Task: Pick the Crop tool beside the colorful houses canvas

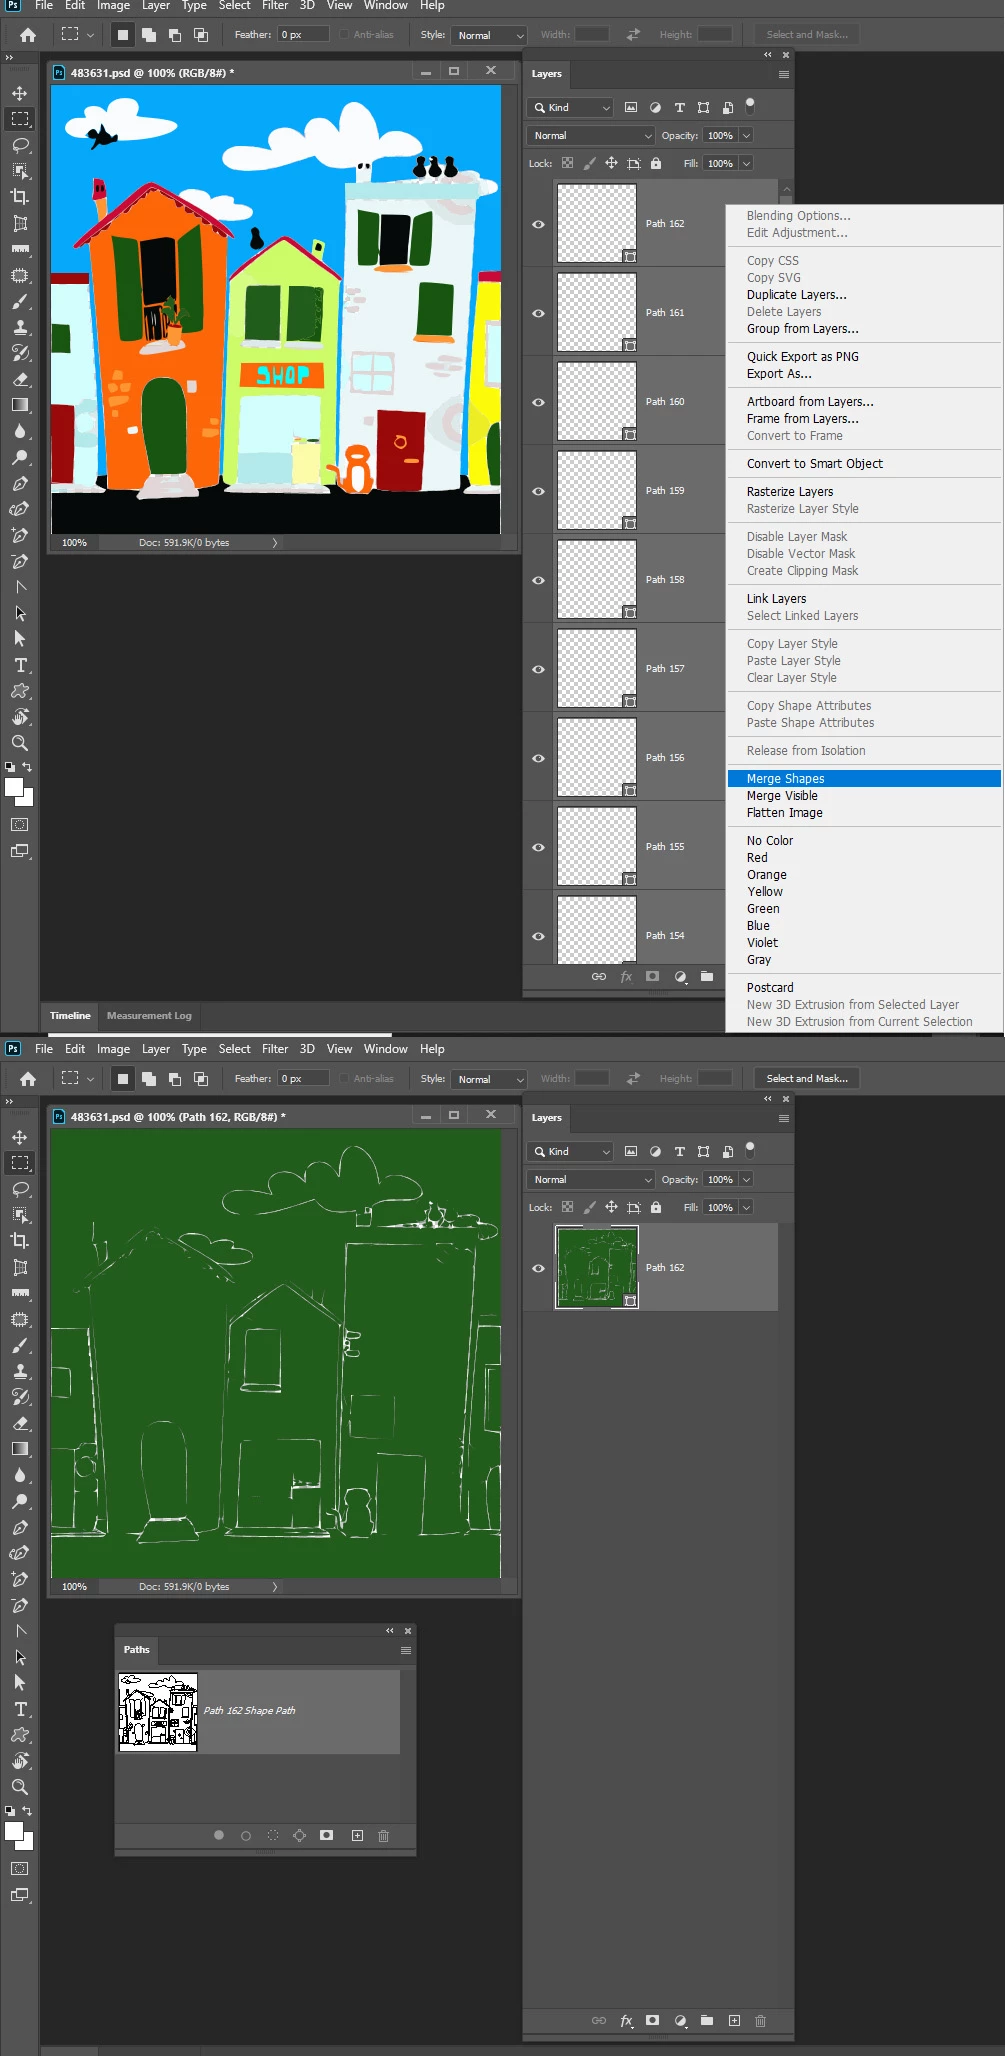Action: [20, 197]
